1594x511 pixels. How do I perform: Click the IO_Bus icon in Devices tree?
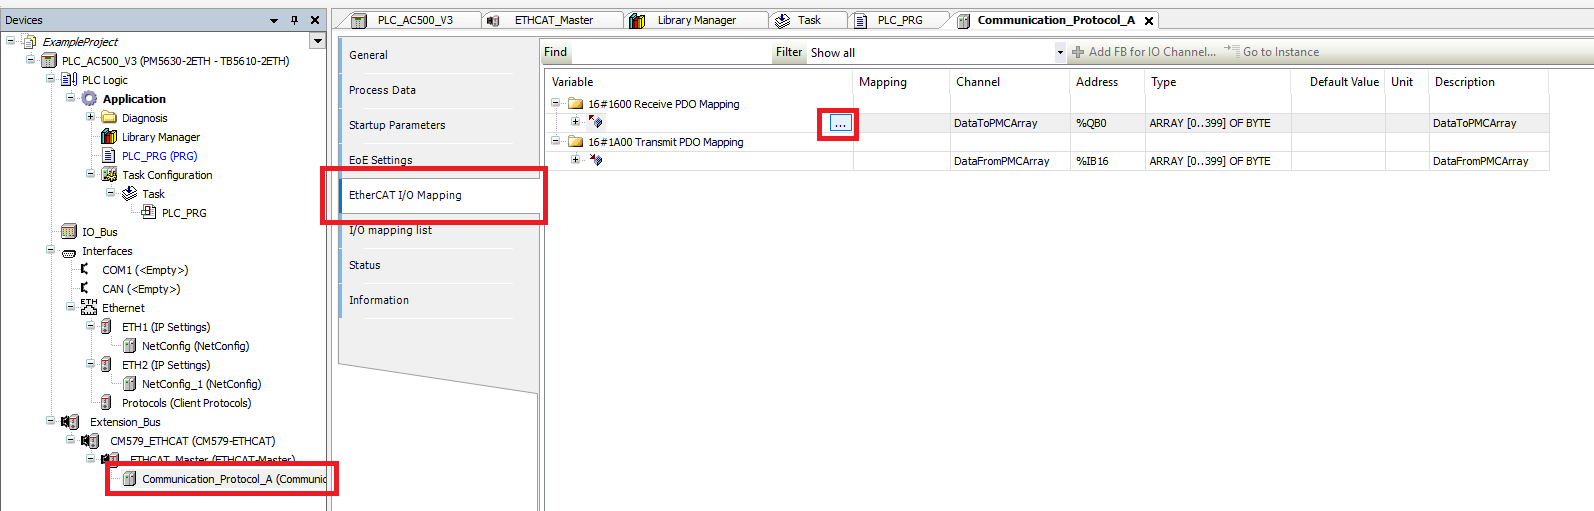(x=69, y=232)
